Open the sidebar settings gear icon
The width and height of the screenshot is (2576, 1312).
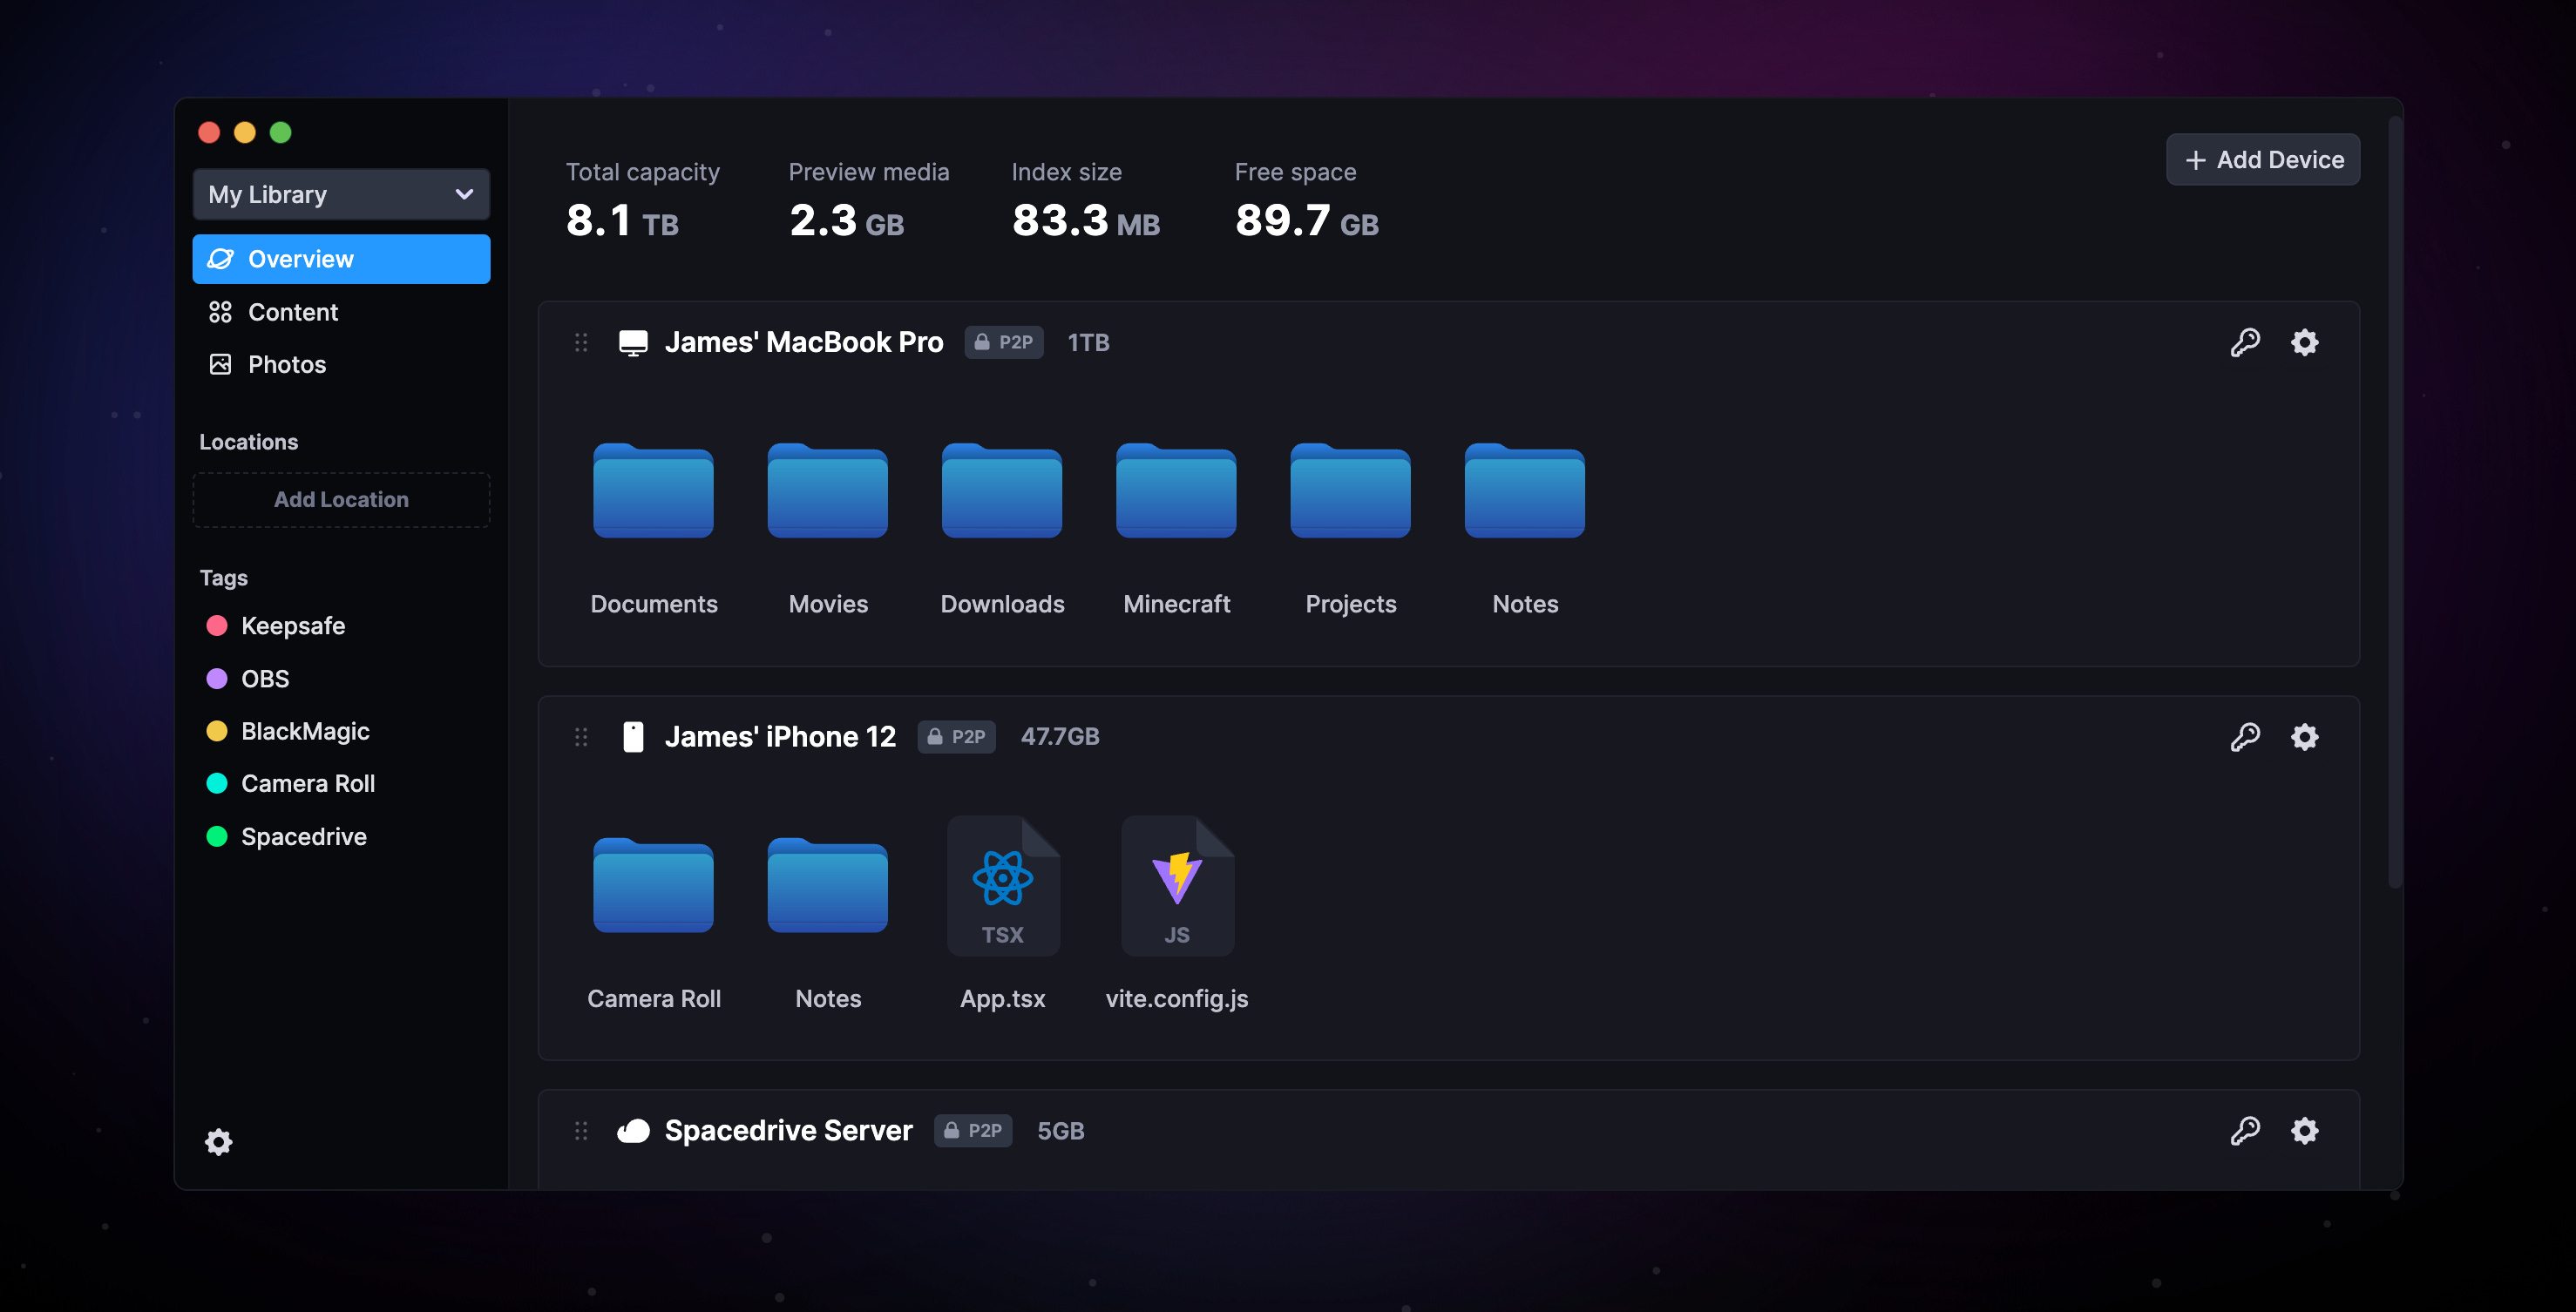point(218,1141)
